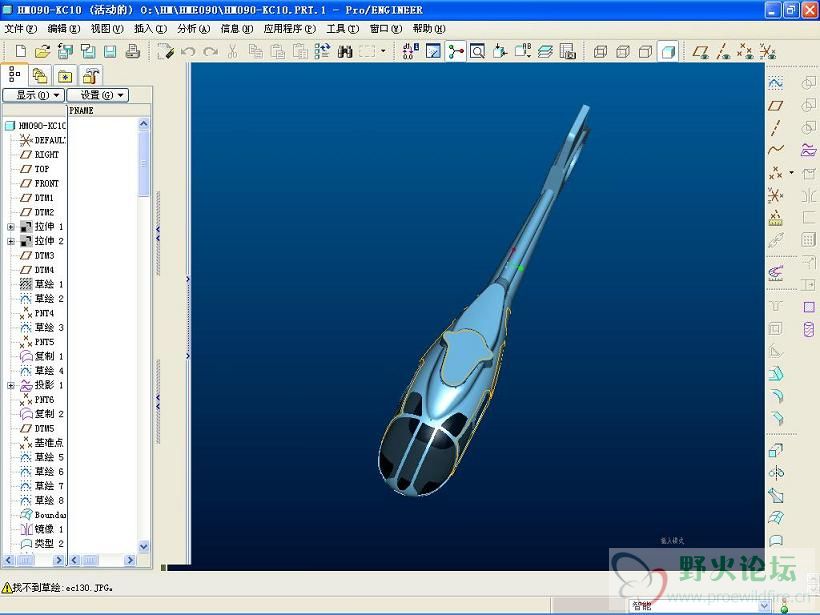Click the Undo arrow in the toolbar

pos(188,51)
